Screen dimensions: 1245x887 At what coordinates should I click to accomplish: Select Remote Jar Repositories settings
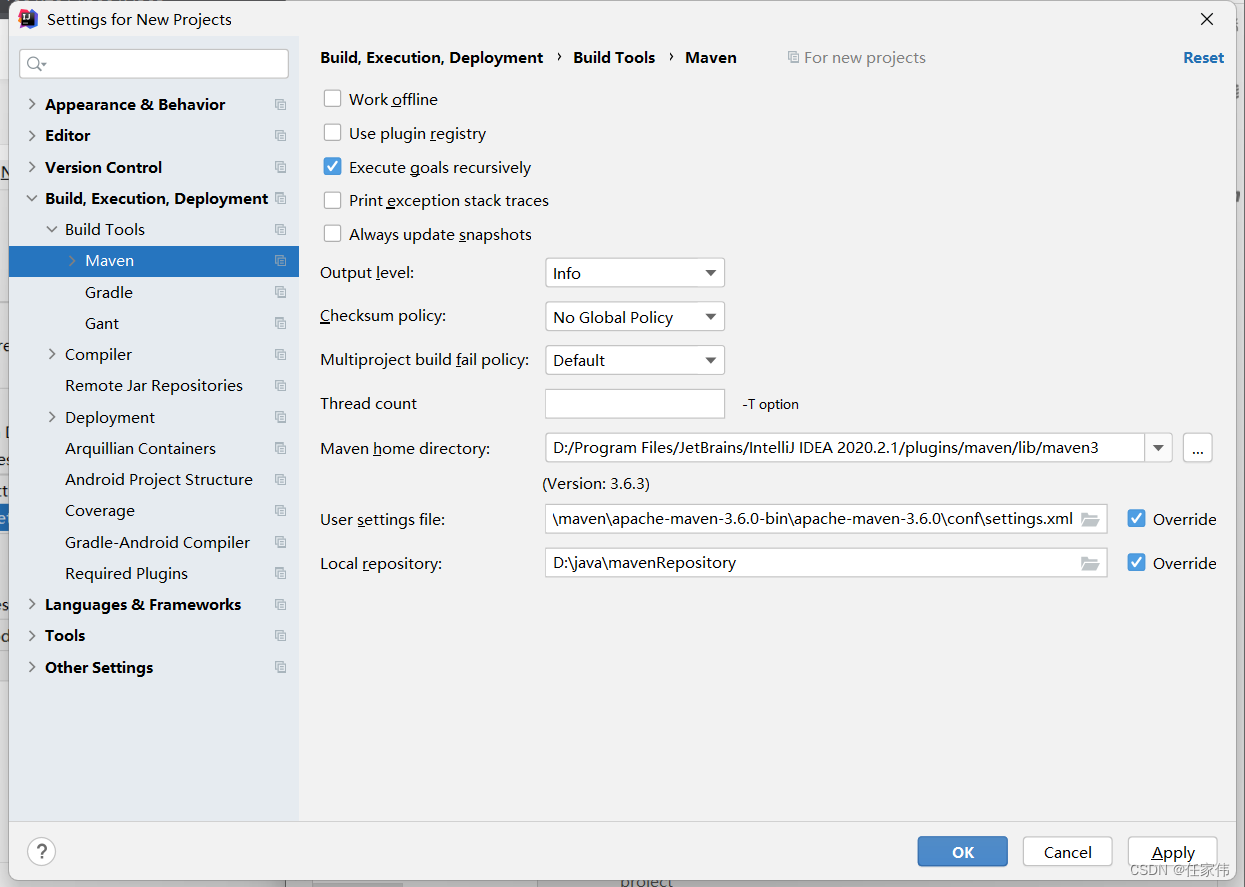tap(154, 385)
